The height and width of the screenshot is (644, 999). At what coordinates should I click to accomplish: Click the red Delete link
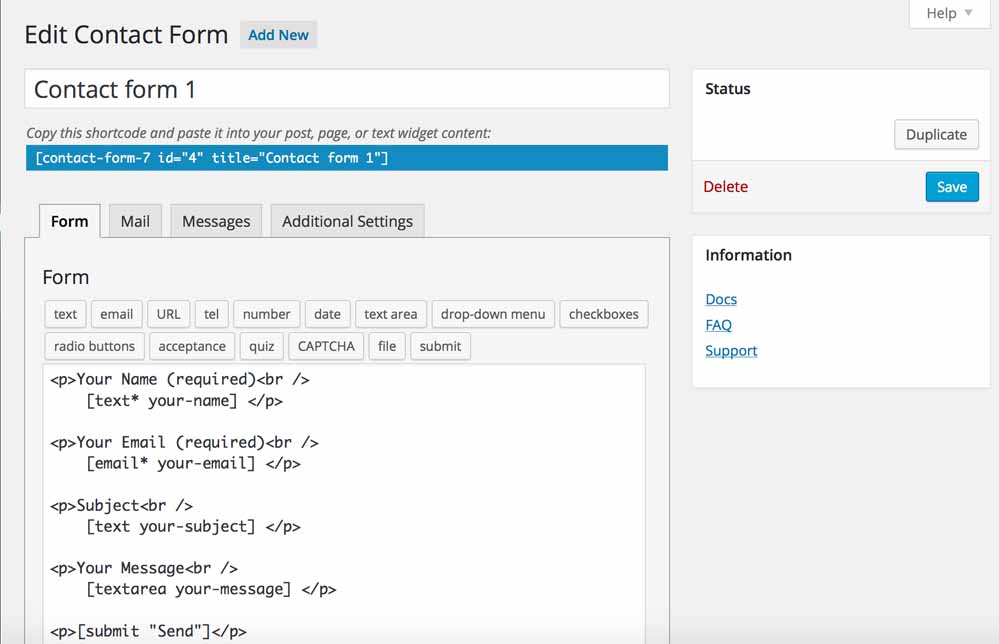[x=726, y=187]
